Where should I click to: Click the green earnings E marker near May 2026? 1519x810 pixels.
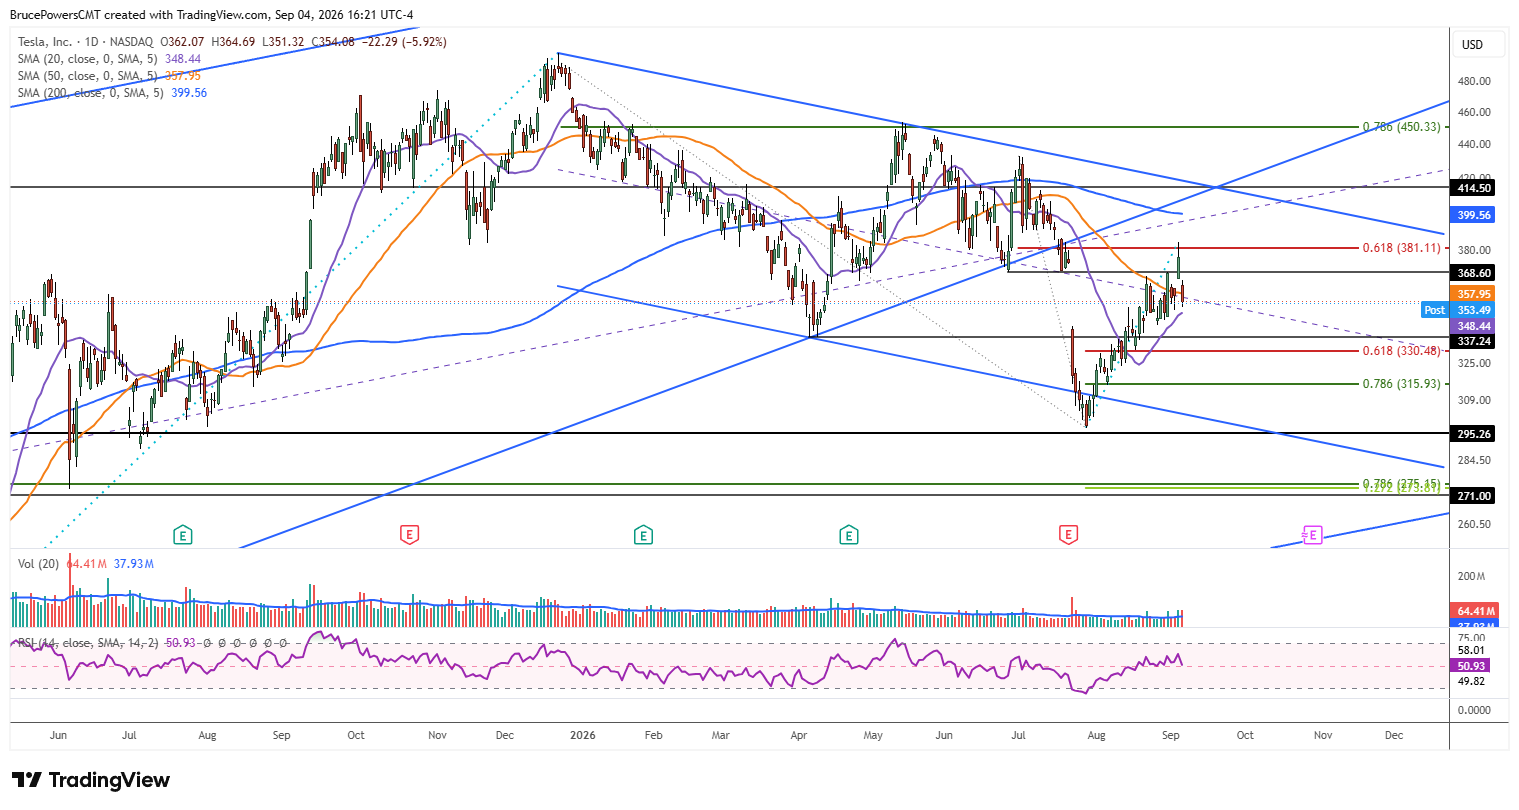pyautogui.click(x=849, y=535)
